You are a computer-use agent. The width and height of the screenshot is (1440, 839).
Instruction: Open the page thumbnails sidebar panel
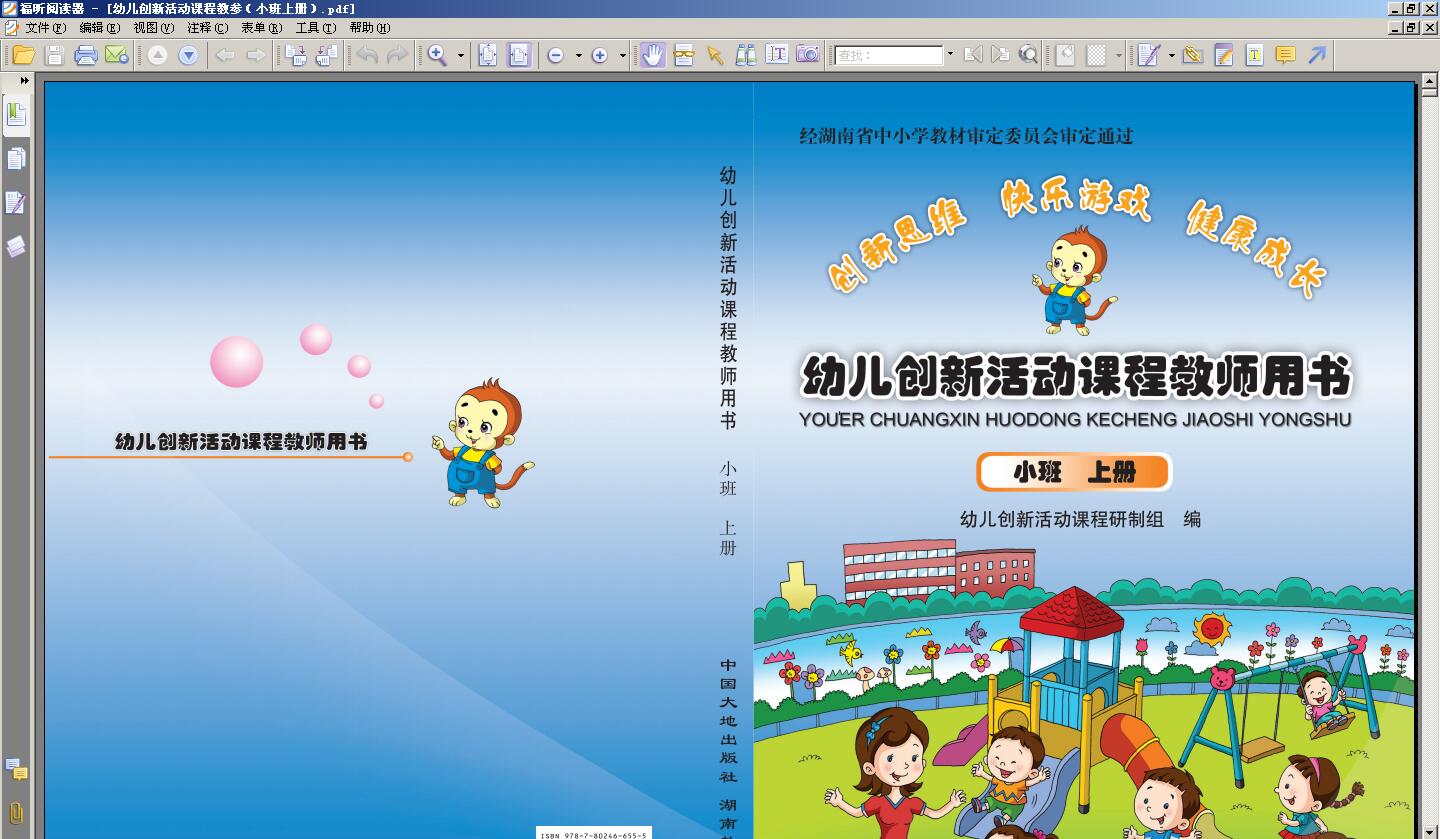16,158
